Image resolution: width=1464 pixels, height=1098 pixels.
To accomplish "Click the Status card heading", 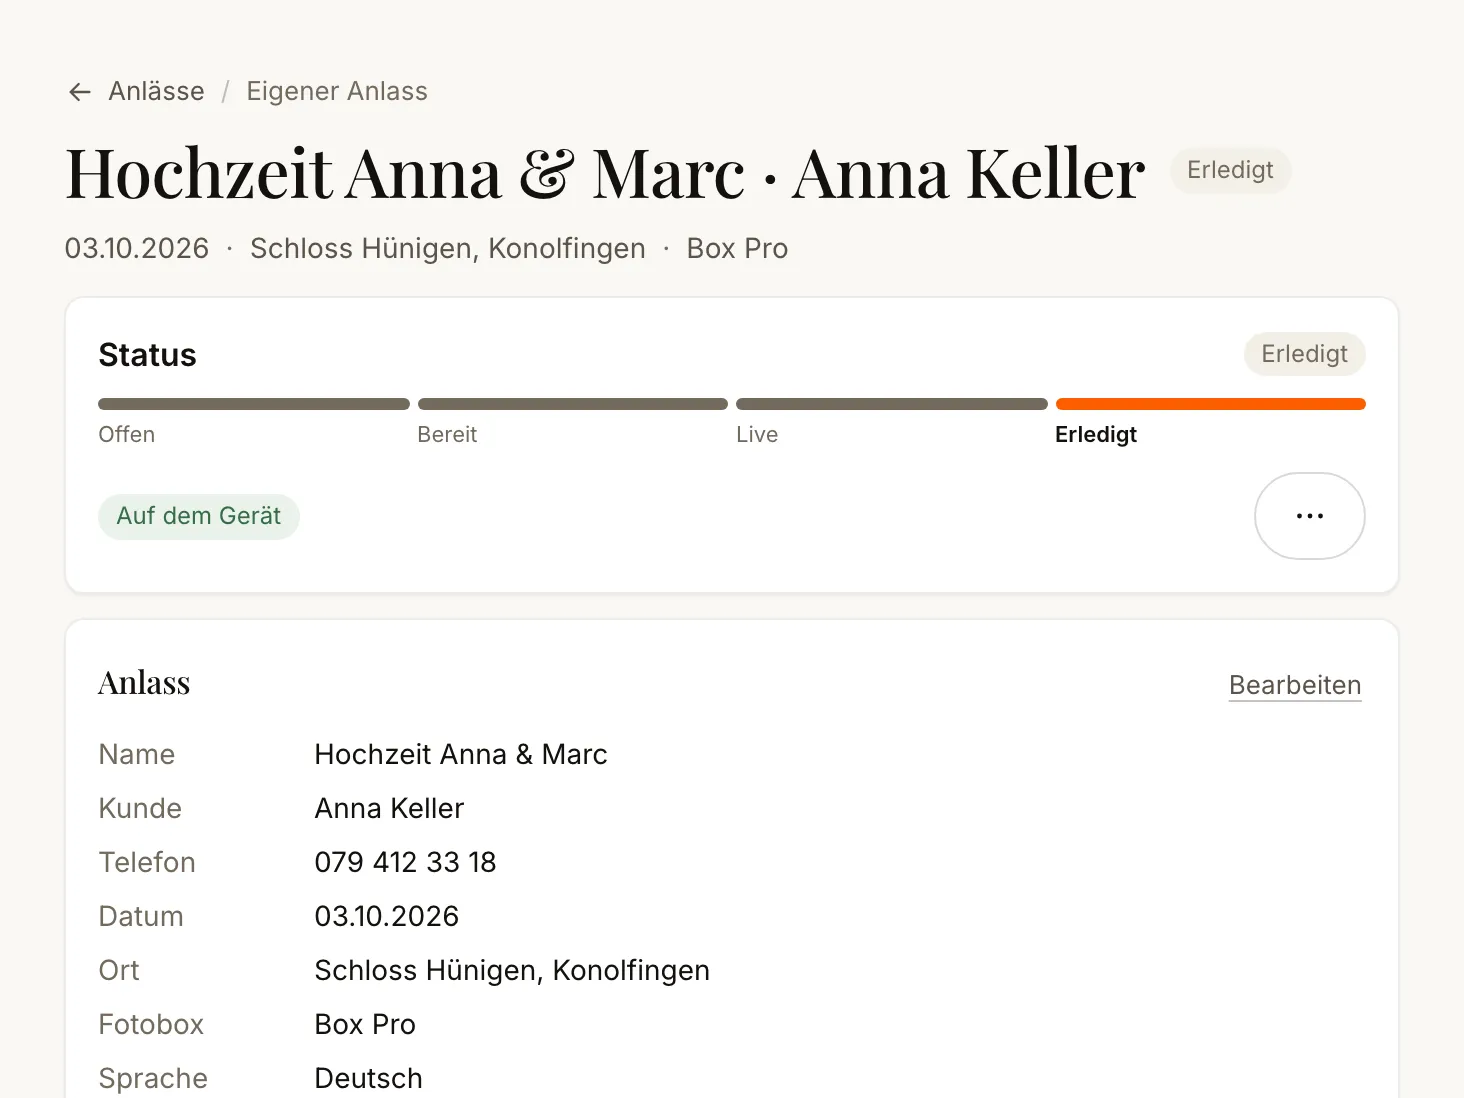I will tap(147, 355).
